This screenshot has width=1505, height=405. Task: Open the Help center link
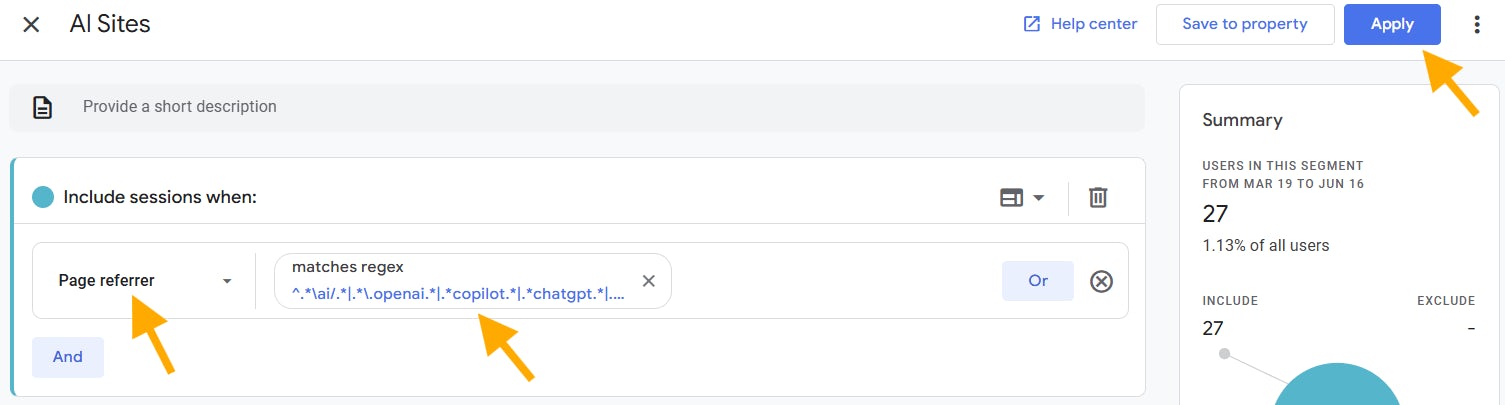(1080, 24)
